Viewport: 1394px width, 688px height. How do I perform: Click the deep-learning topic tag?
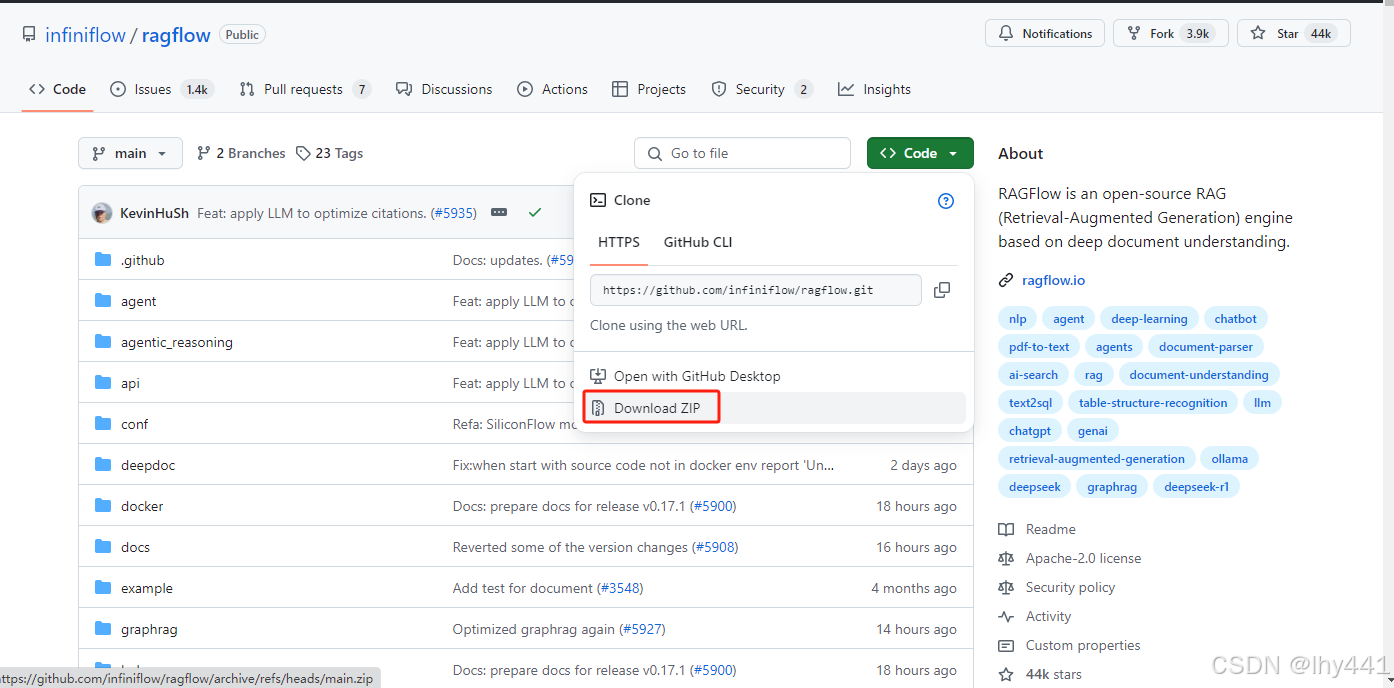[1149, 319]
